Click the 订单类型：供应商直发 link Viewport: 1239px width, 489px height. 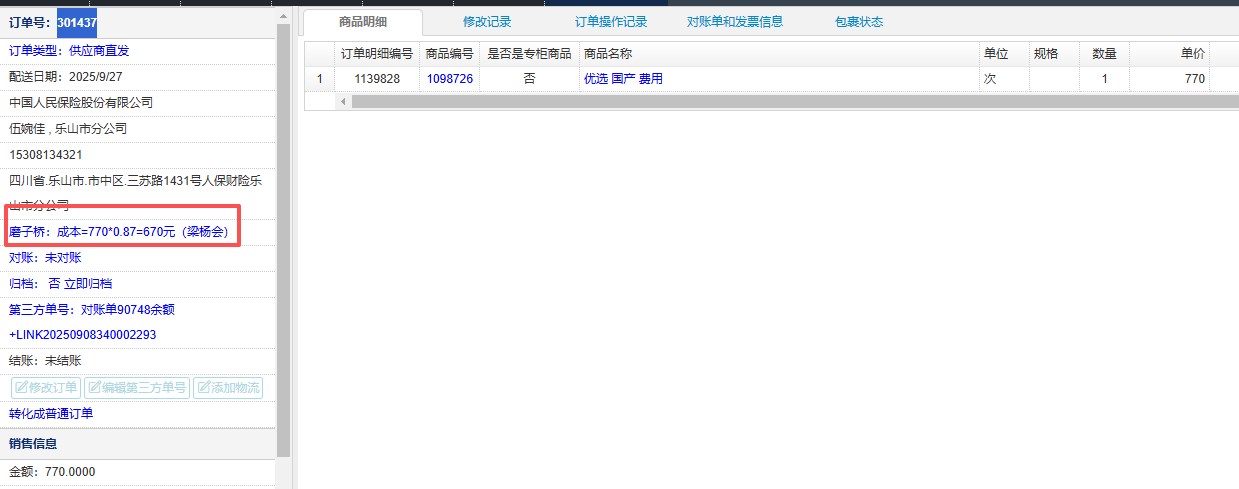tap(69, 50)
